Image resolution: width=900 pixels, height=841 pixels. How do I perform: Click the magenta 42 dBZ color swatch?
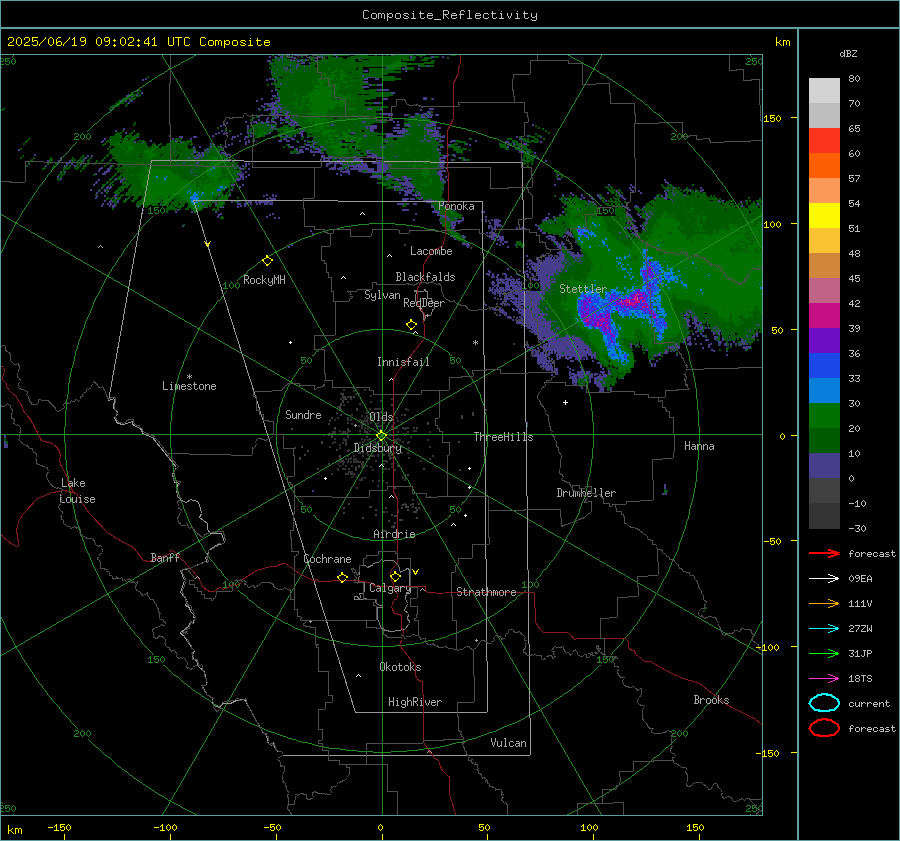[x=824, y=315]
